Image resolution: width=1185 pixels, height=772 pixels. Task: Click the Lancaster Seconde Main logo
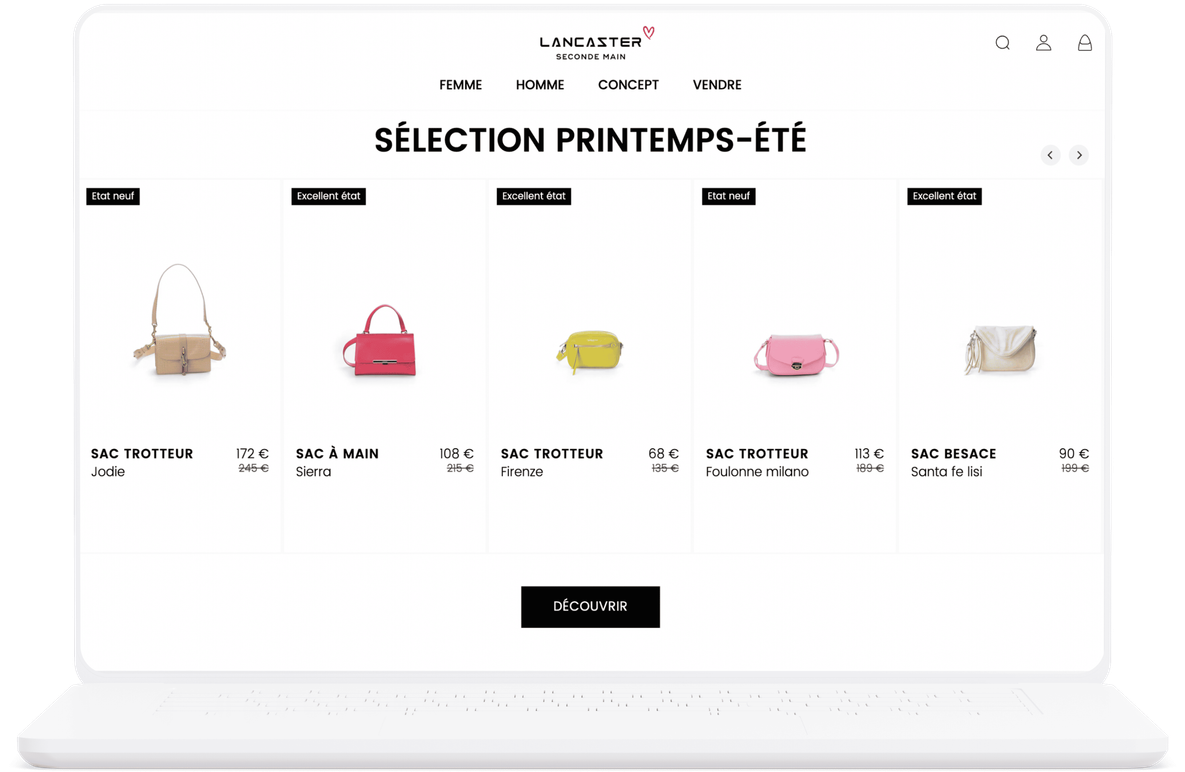pyautogui.click(x=596, y=44)
